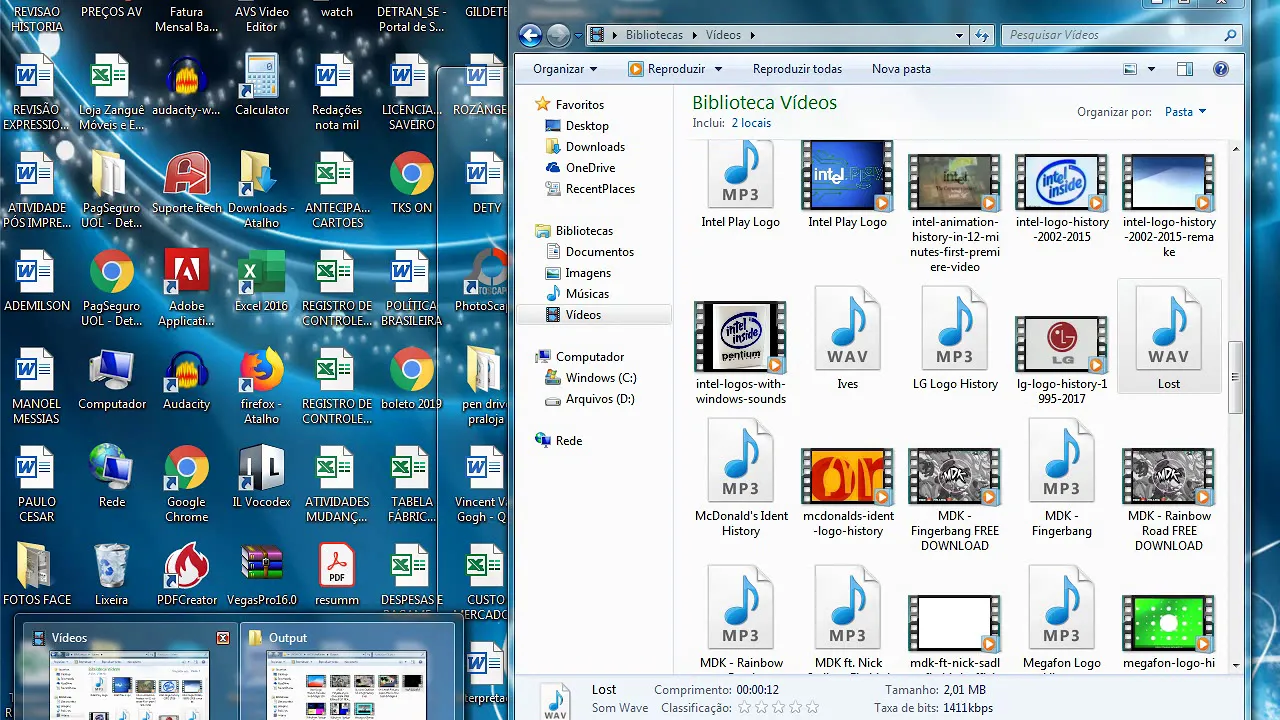Open the Suporte Itech desktop icon
Image resolution: width=1280 pixels, height=720 pixels.
tap(186, 184)
